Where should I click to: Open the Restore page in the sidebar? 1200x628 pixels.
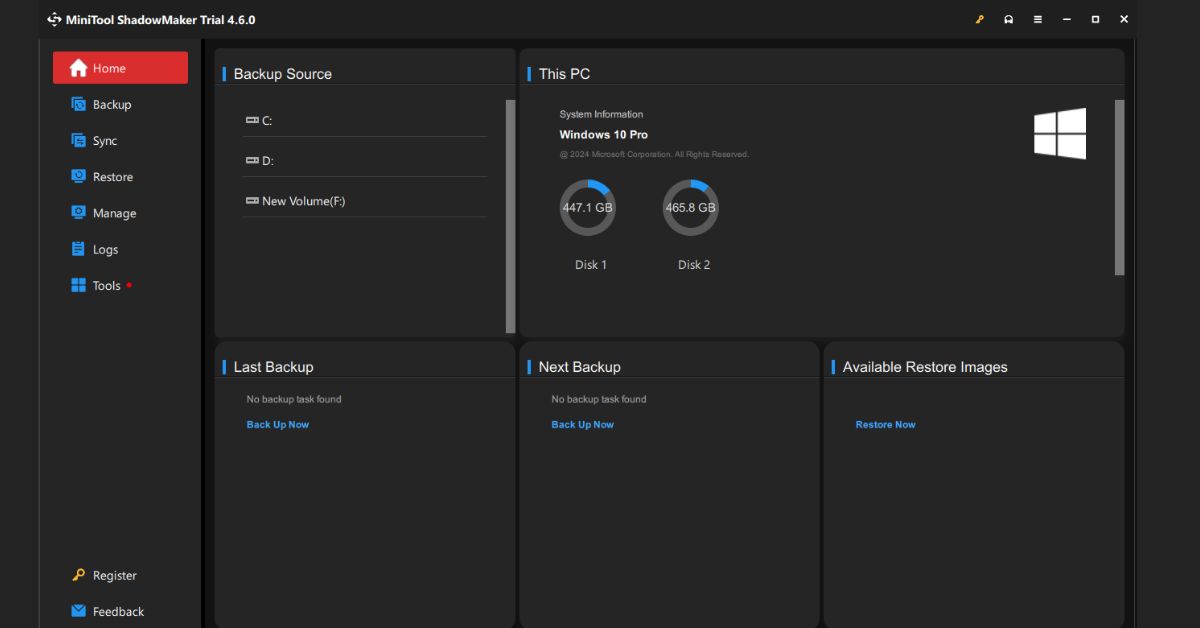pyautogui.click(x=112, y=177)
